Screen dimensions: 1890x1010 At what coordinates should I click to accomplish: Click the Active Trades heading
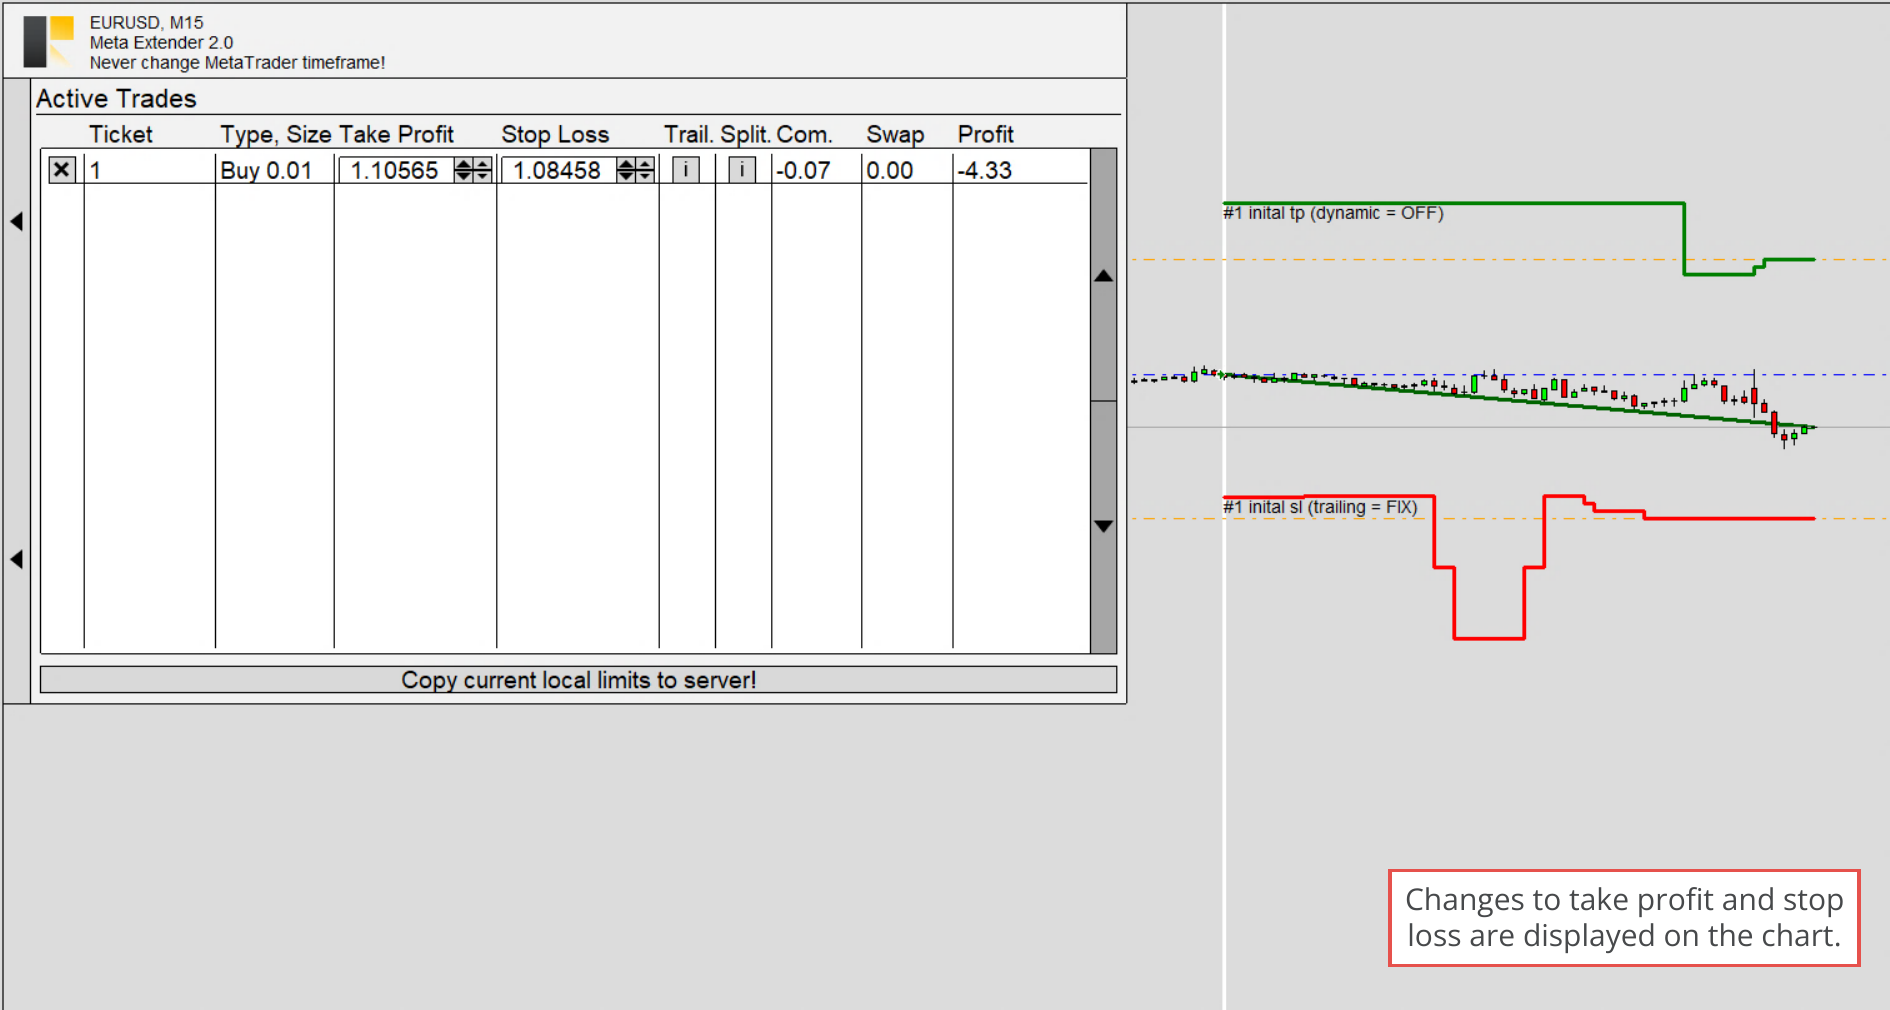coord(116,99)
